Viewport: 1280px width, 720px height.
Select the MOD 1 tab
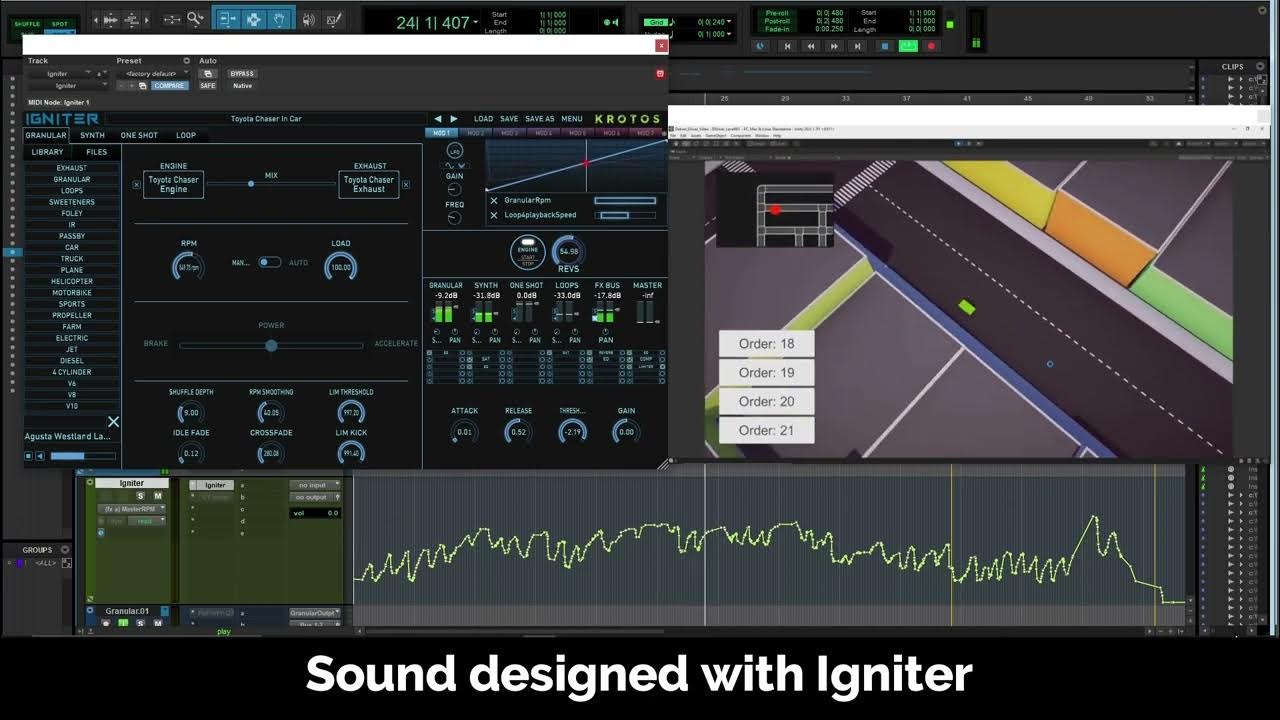click(x=441, y=133)
